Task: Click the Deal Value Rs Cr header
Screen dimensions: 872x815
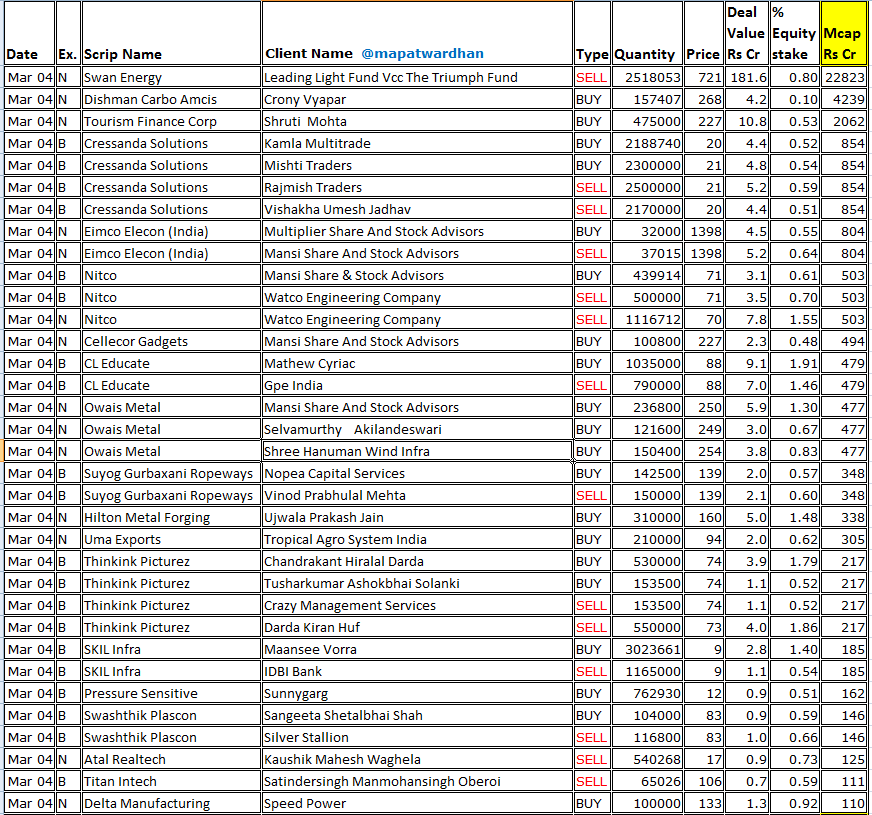Action: [746, 33]
